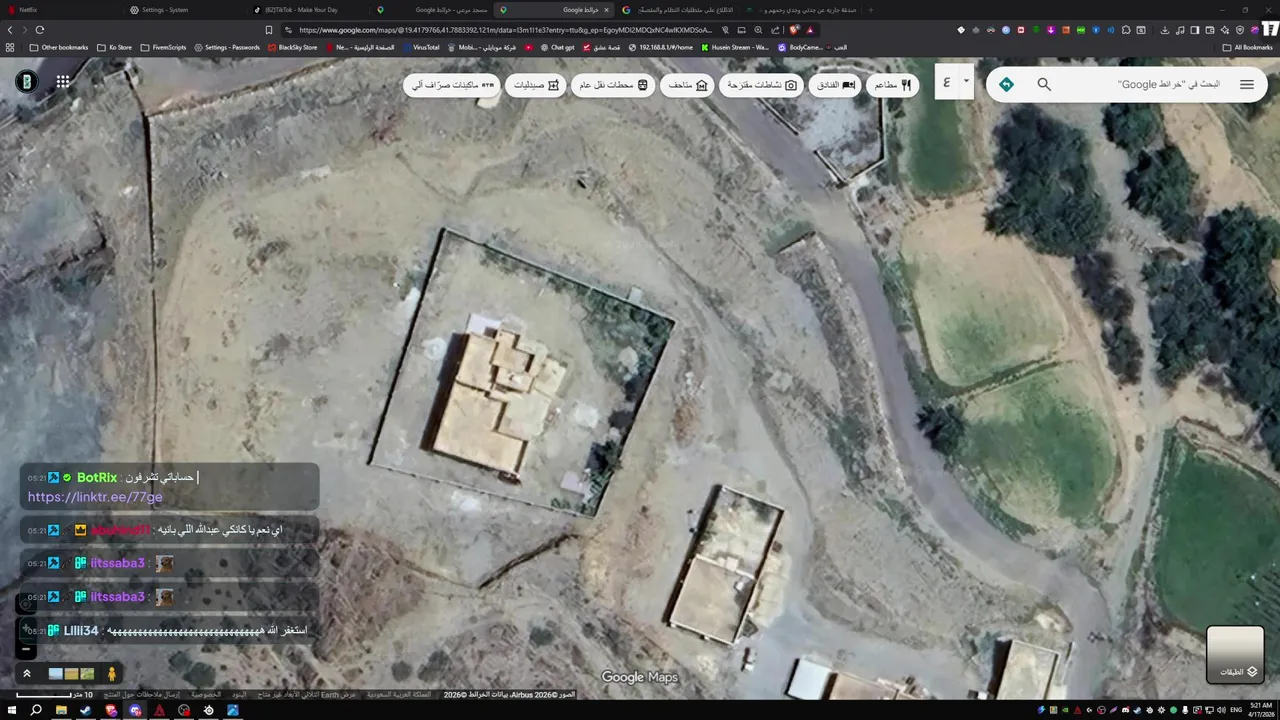Open the BodyCame bookmark
The image size is (1280, 720).
[800, 47]
